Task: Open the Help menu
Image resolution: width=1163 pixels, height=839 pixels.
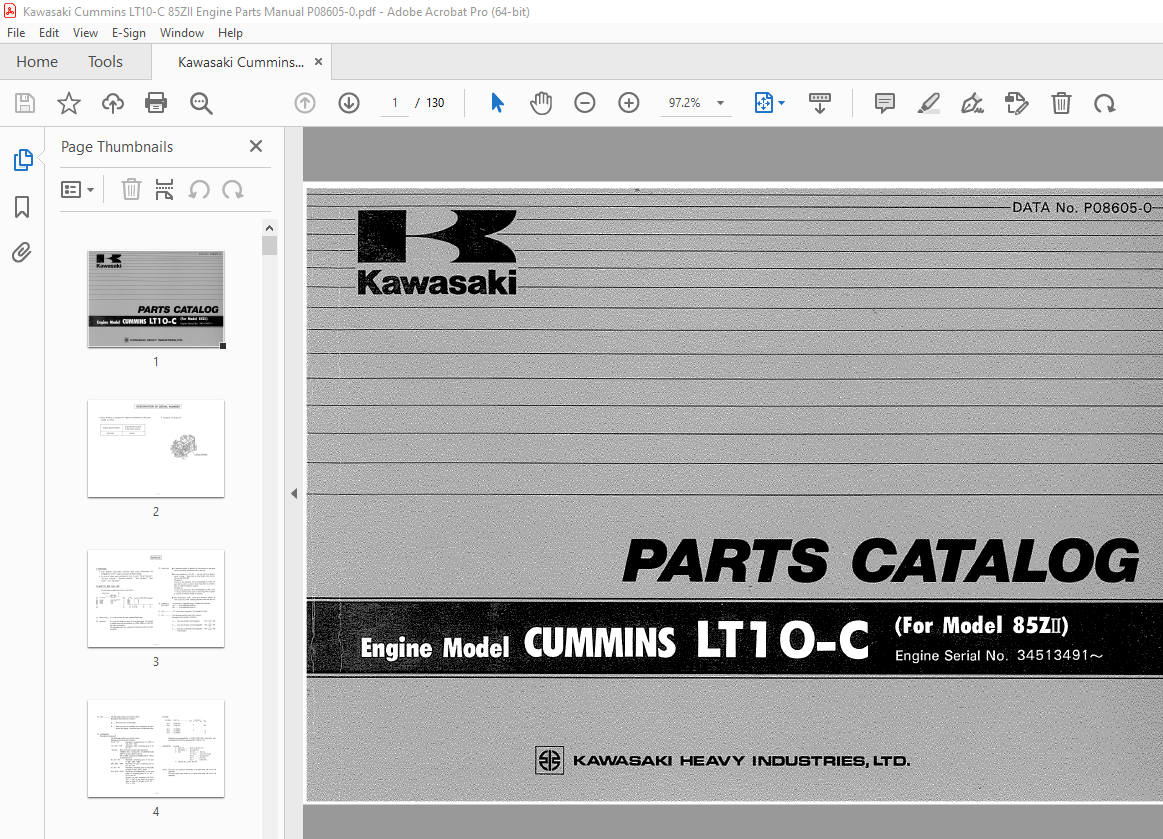Action: click(230, 33)
